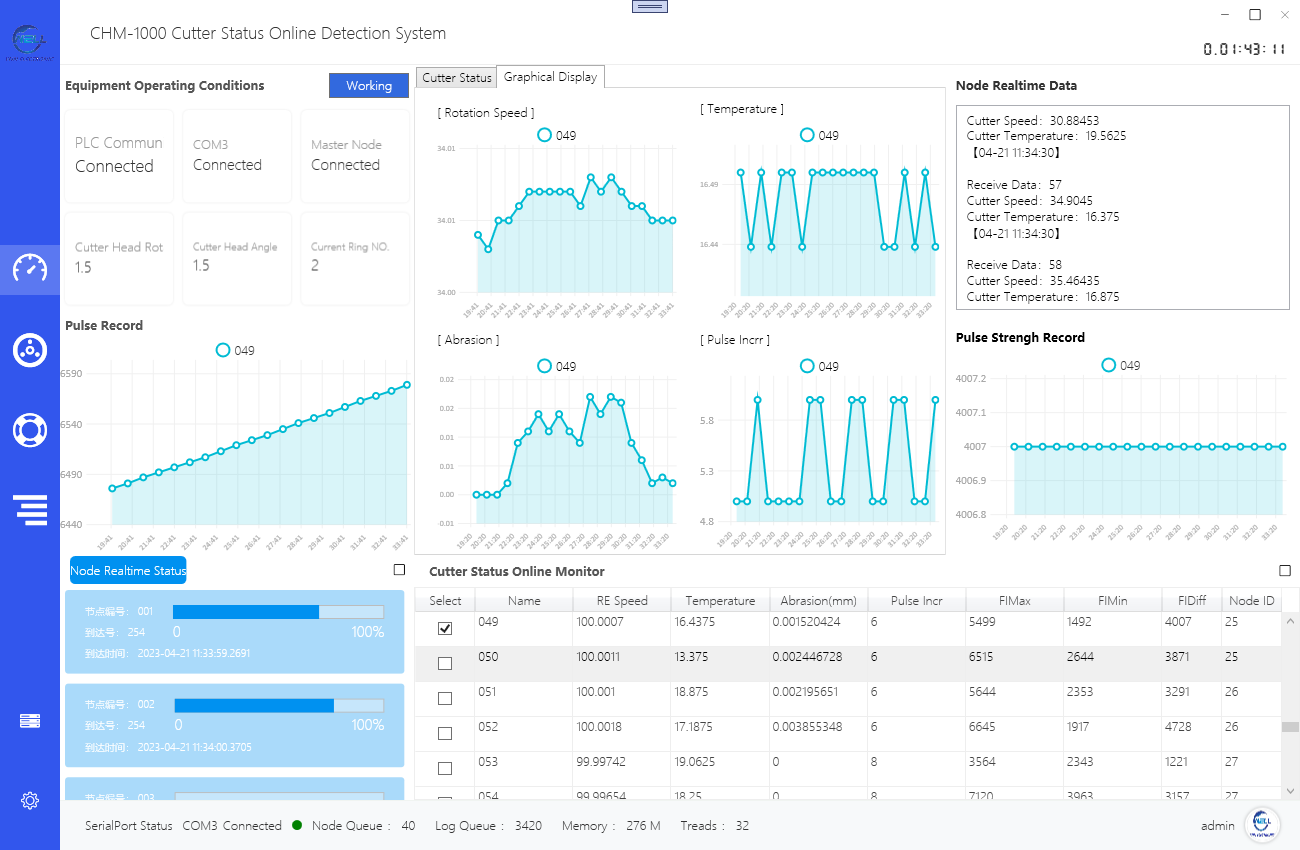Select the Cutter Head Rot card
1300x850 pixels.
pos(119,258)
